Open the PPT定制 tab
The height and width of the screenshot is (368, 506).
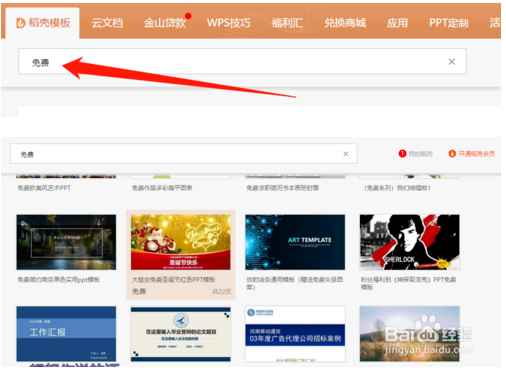[449, 23]
